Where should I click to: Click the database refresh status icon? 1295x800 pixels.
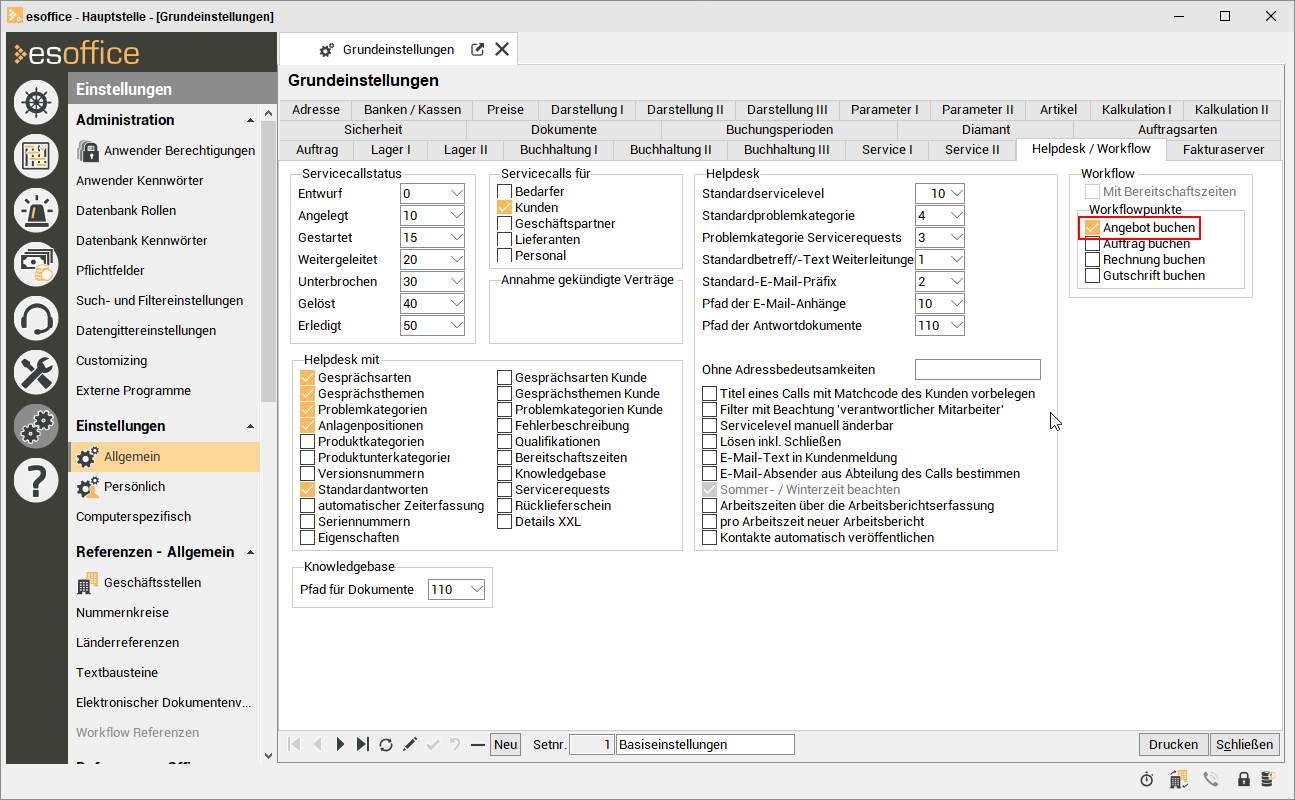pos(1267,779)
